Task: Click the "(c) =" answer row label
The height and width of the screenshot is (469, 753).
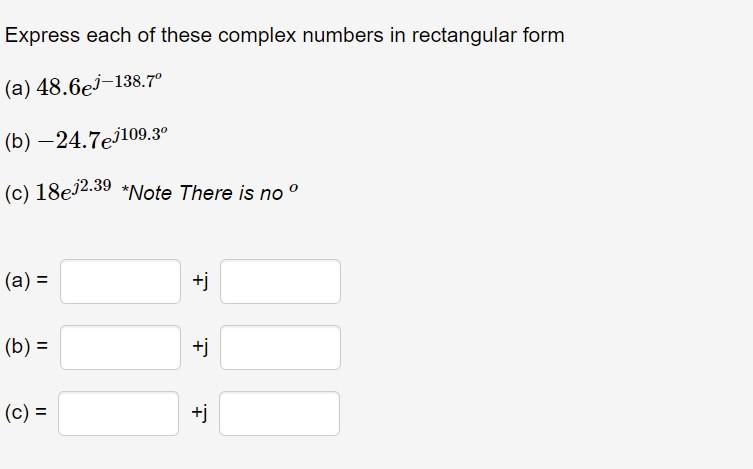Action: pos(26,412)
